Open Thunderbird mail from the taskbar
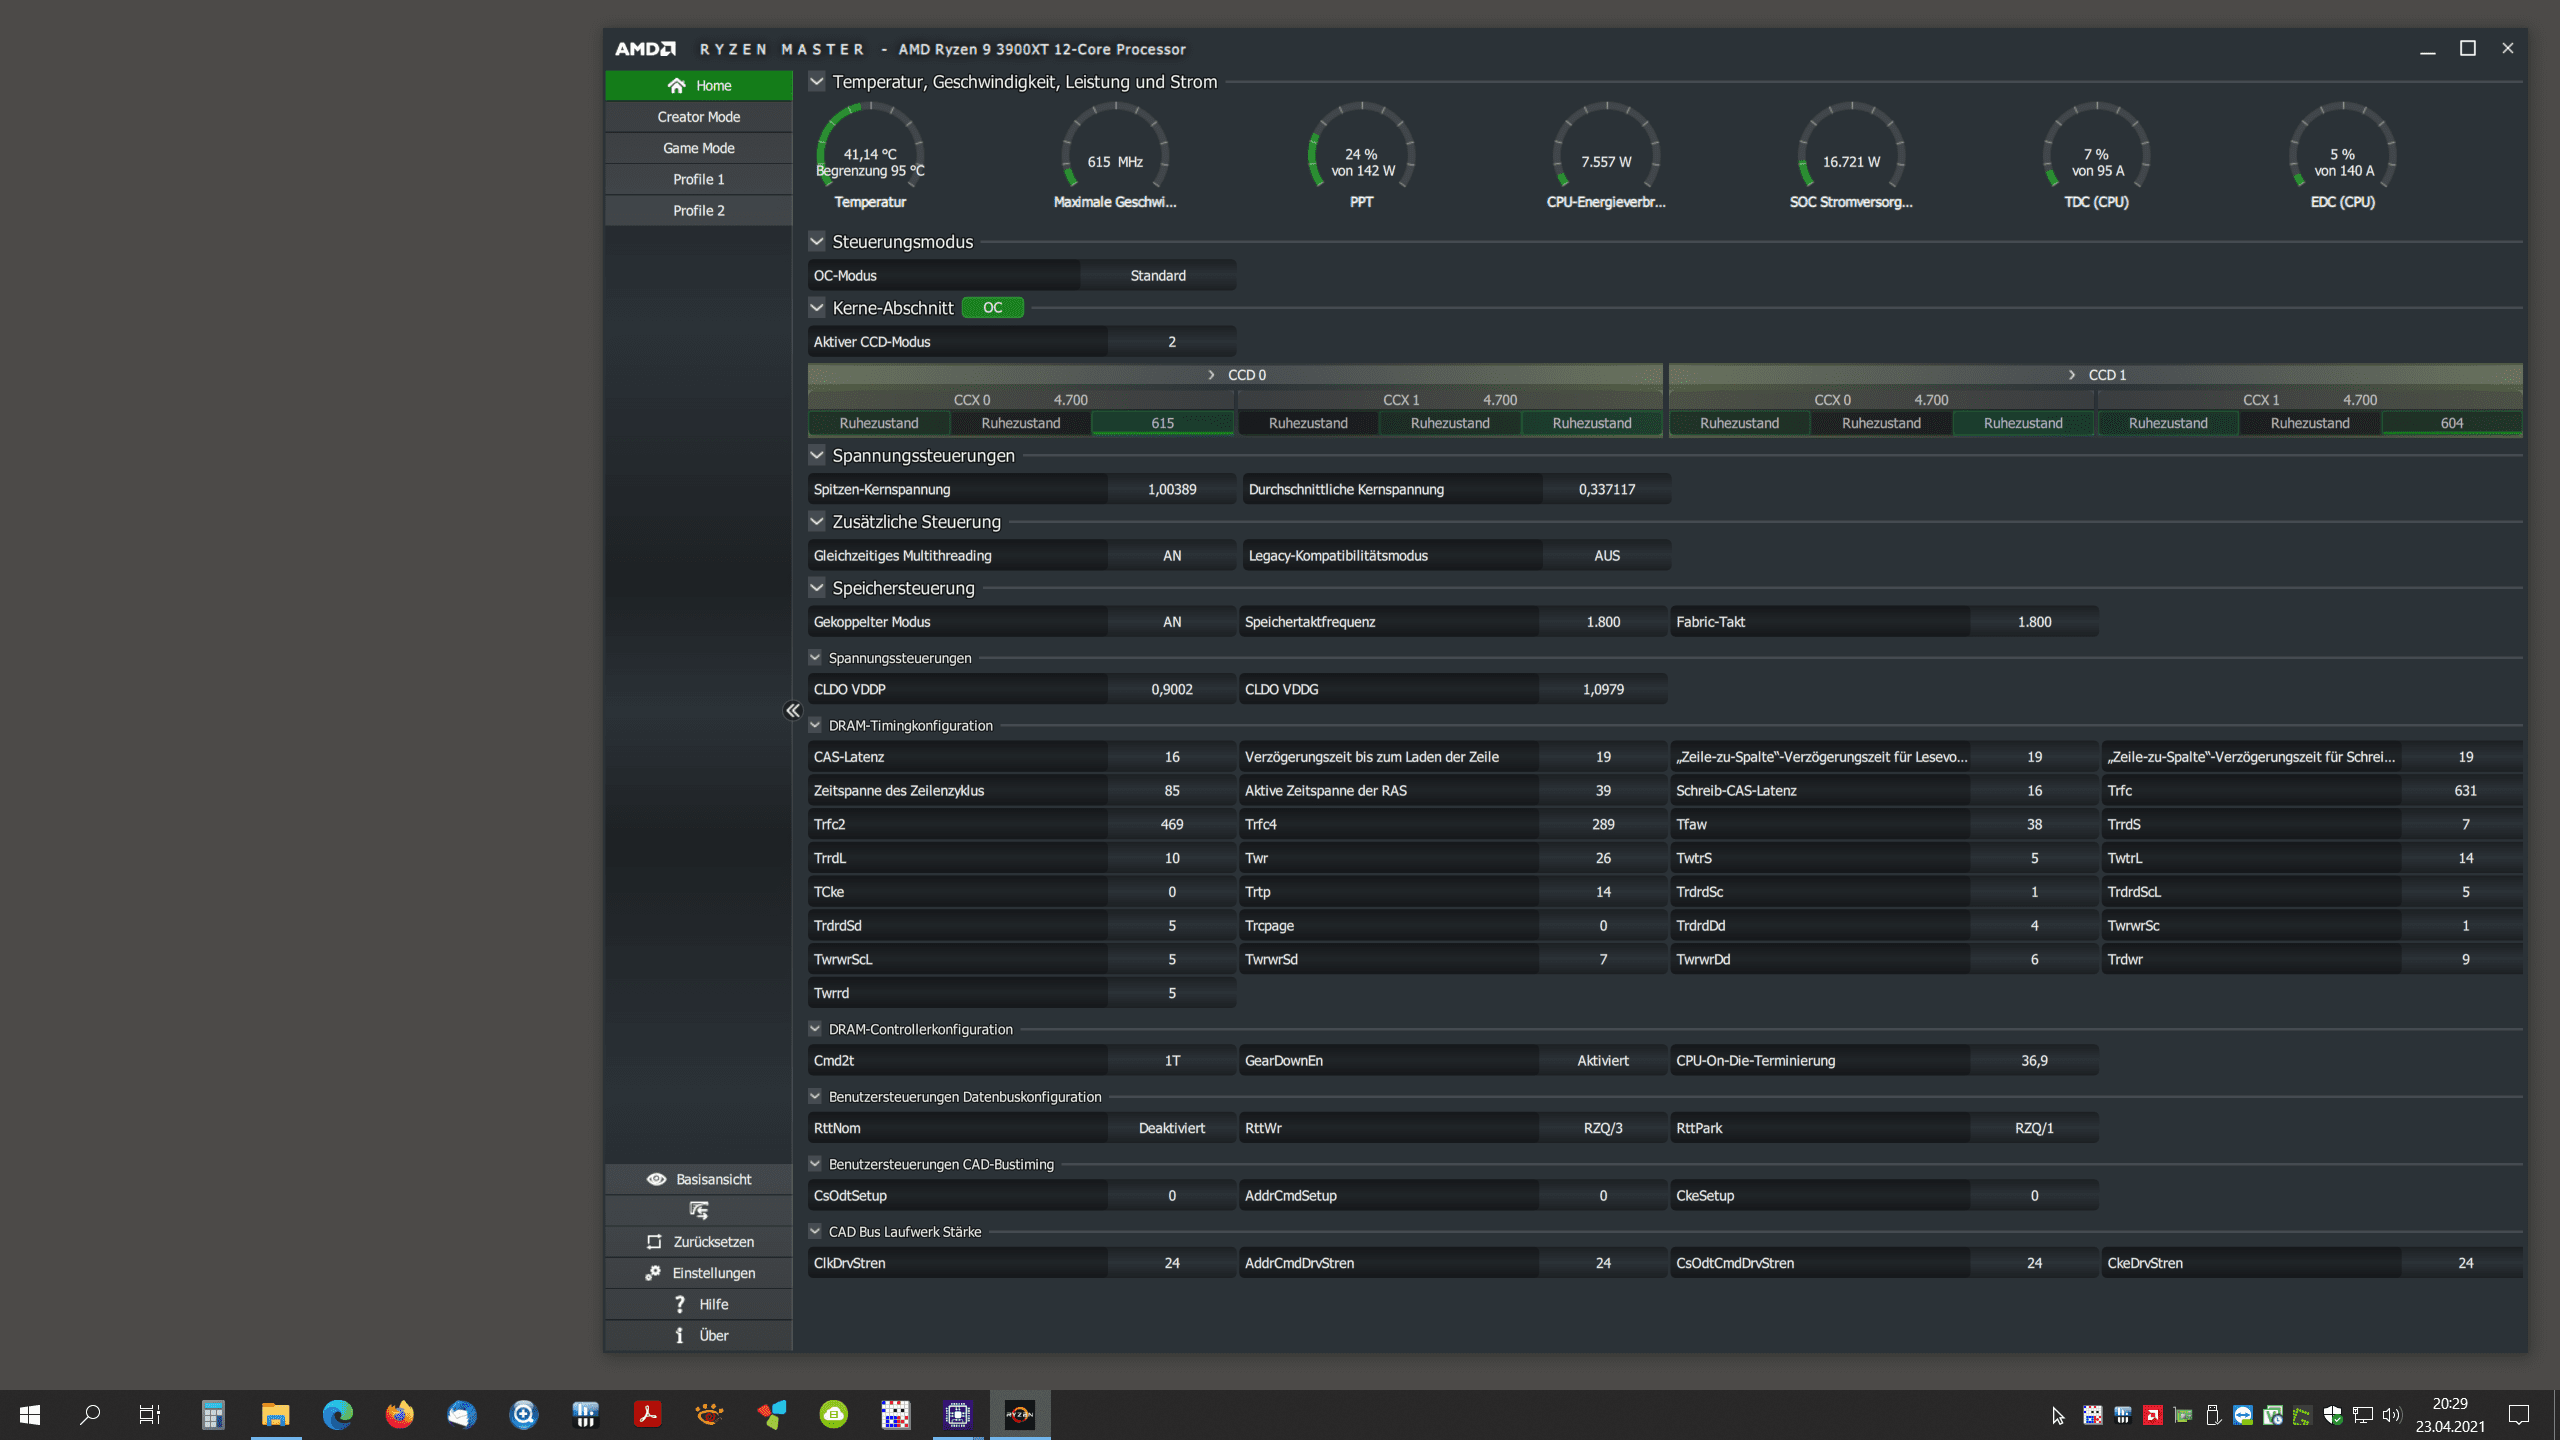Viewport: 2560px width, 1440px height. 462,1414
